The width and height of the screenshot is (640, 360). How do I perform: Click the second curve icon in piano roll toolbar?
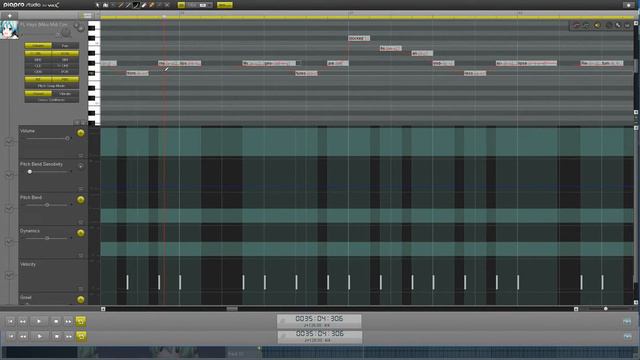[x=586, y=26]
